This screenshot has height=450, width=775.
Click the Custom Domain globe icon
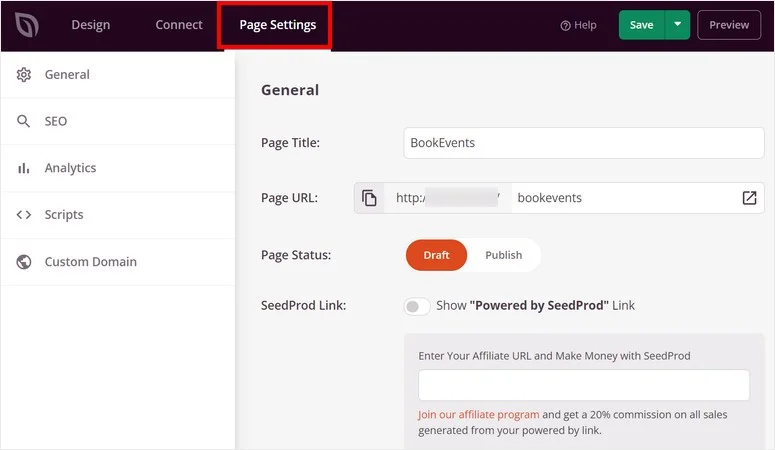click(x=24, y=262)
